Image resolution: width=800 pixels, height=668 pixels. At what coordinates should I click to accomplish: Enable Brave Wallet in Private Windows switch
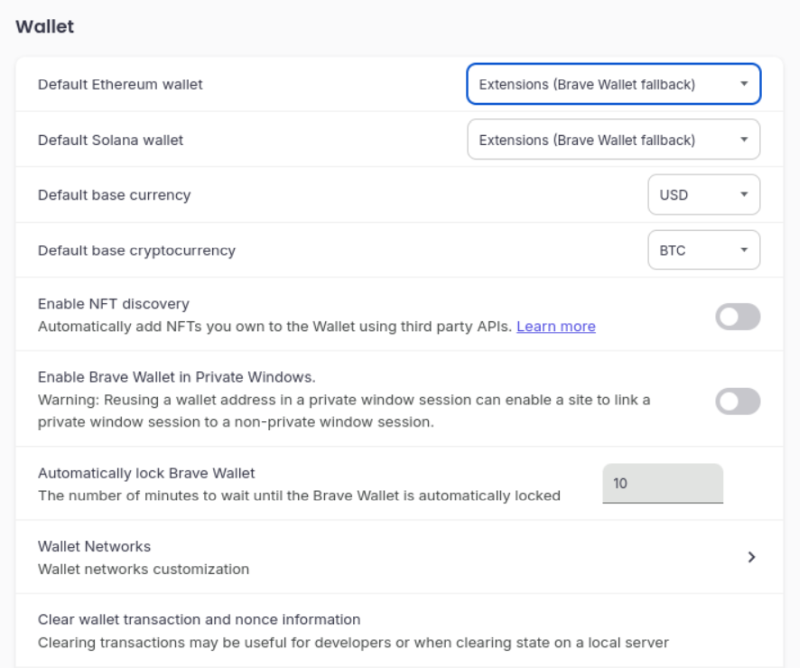[738, 401]
